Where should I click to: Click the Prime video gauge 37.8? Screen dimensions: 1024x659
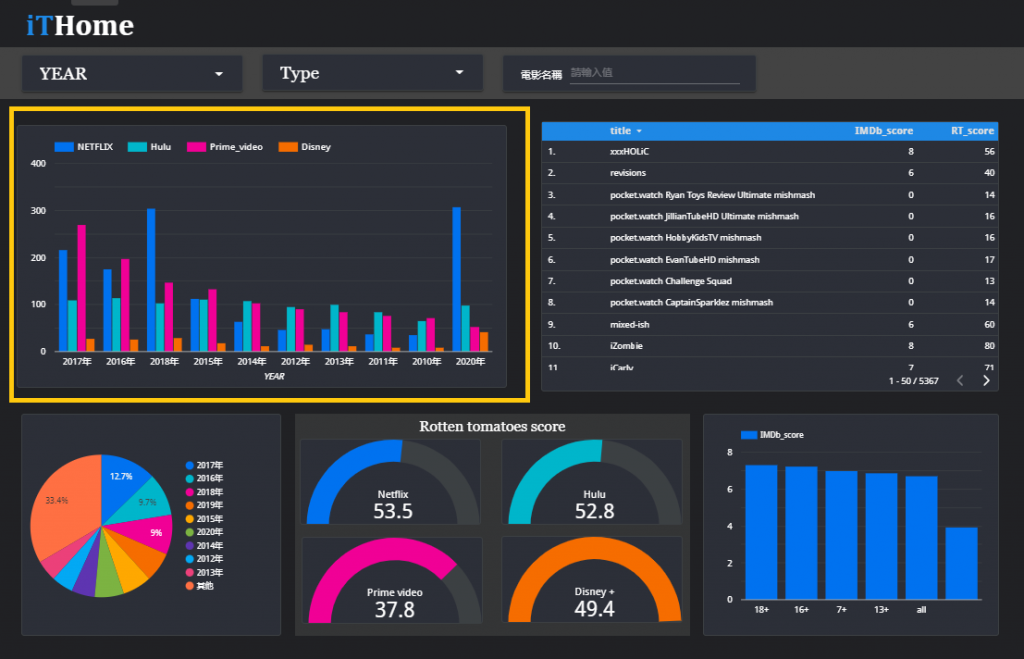(x=392, y=580)
